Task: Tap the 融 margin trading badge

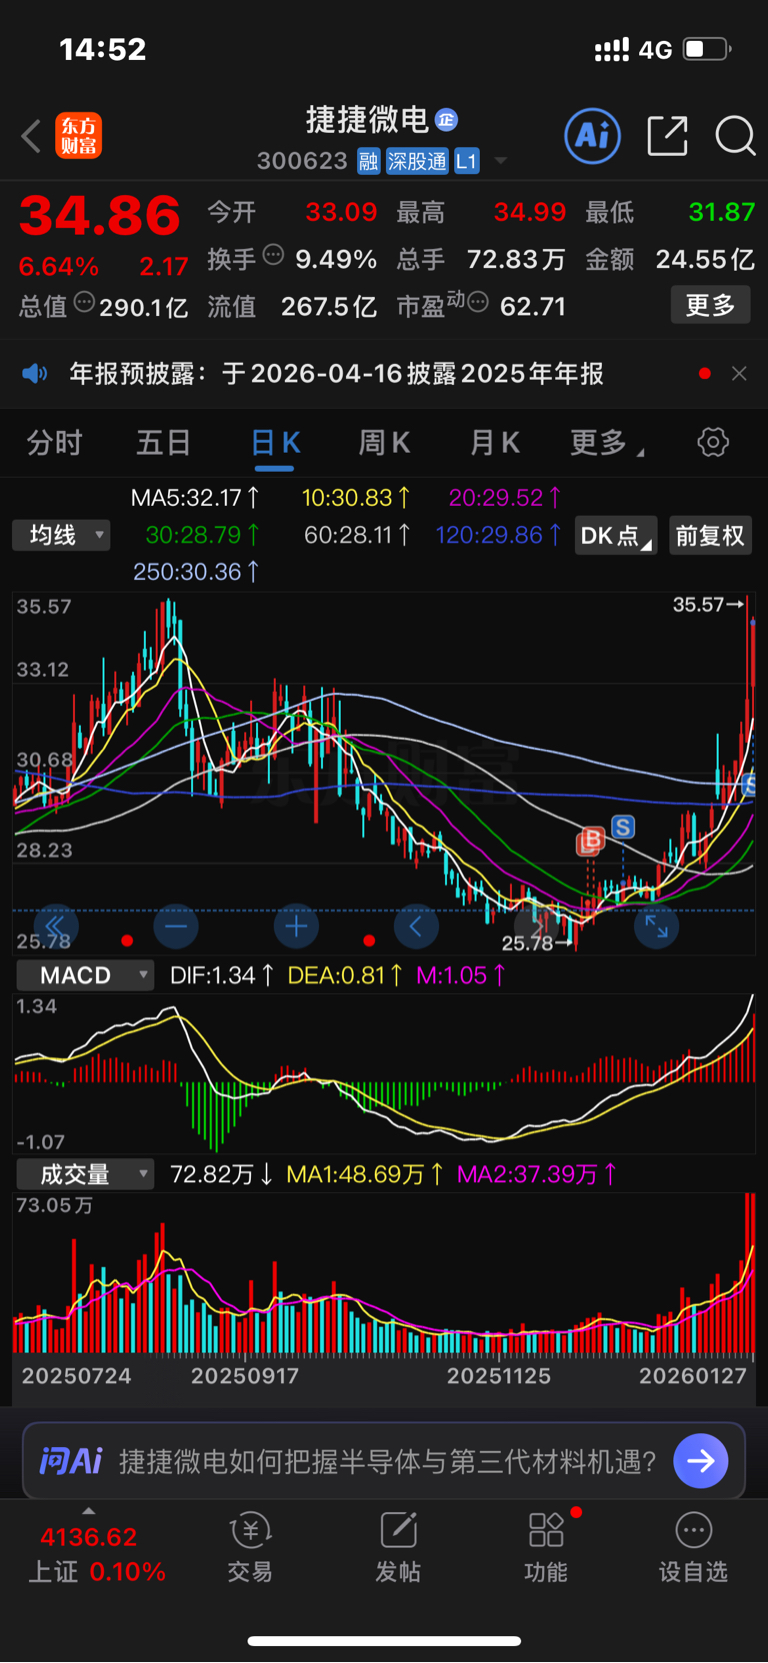Action: pos(368,161)
